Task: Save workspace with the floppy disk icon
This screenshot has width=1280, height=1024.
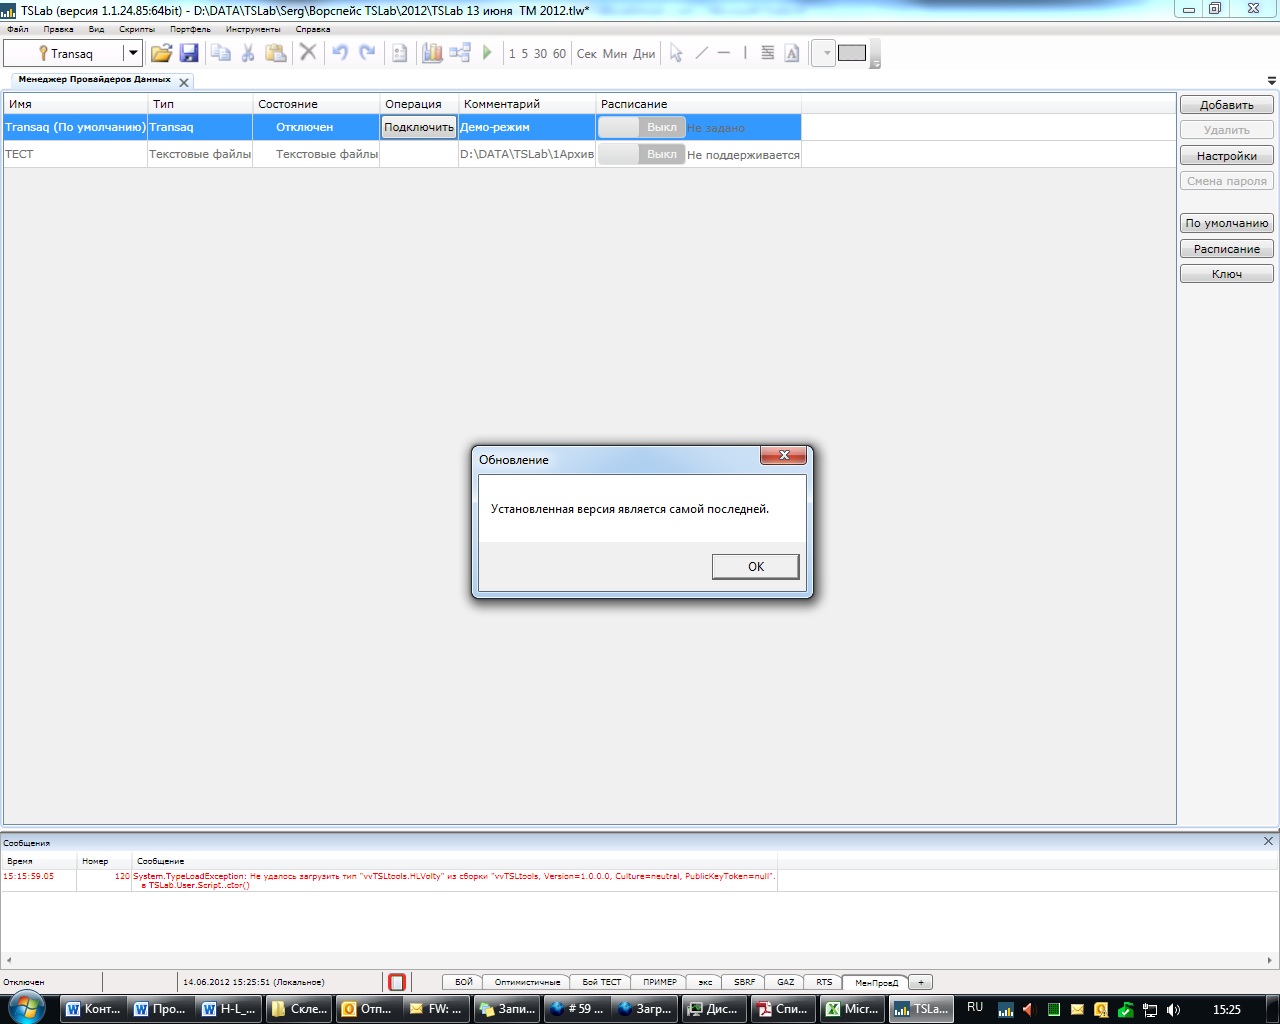Action: [189, 53]
